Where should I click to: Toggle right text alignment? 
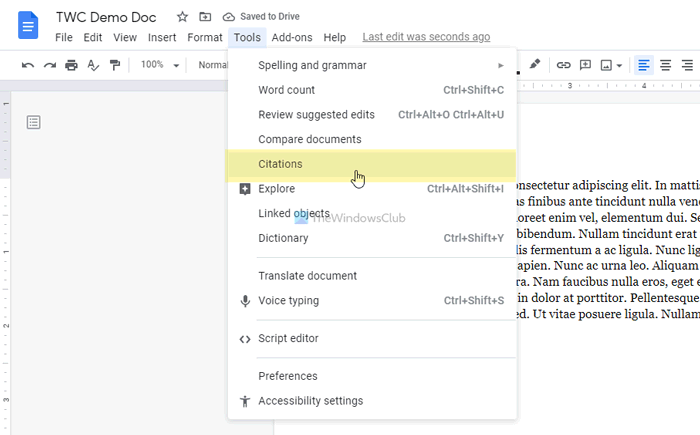[687, 65]
